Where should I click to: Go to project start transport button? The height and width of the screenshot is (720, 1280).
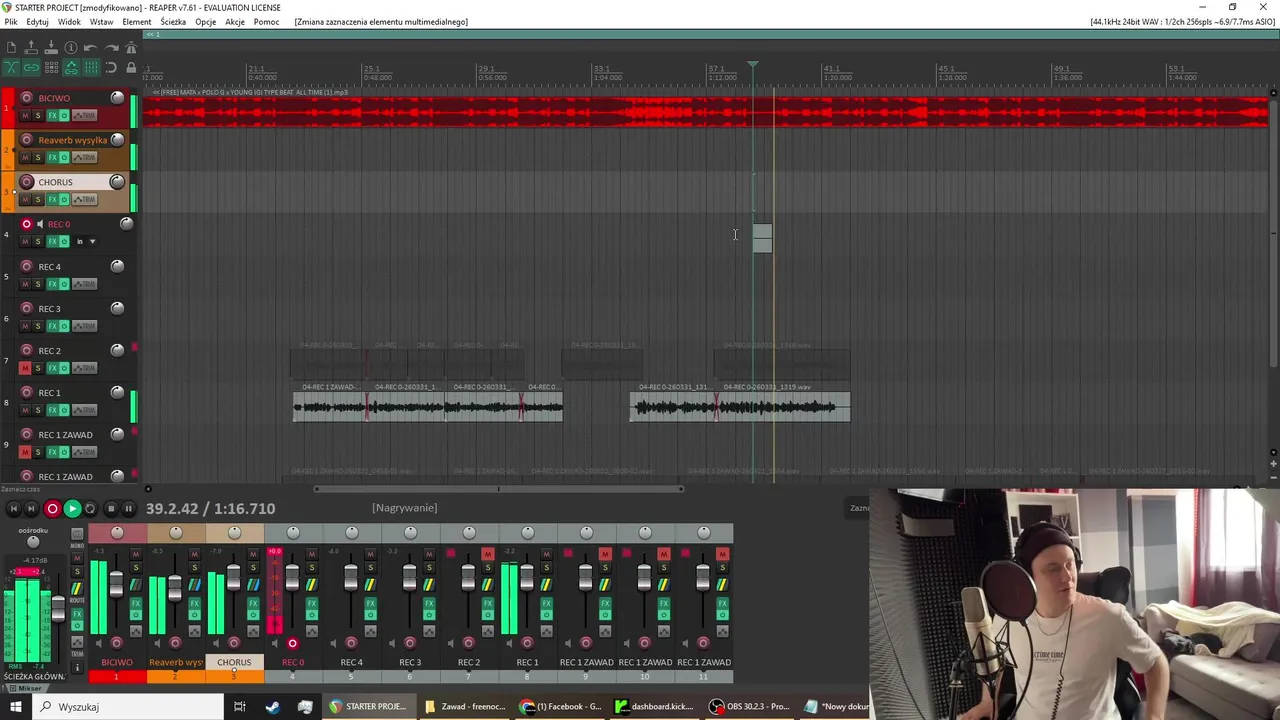(13, 509)
